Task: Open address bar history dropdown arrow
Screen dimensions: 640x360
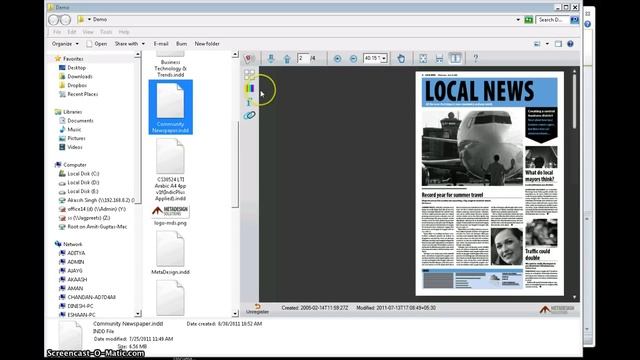Action: click(518, 20)
